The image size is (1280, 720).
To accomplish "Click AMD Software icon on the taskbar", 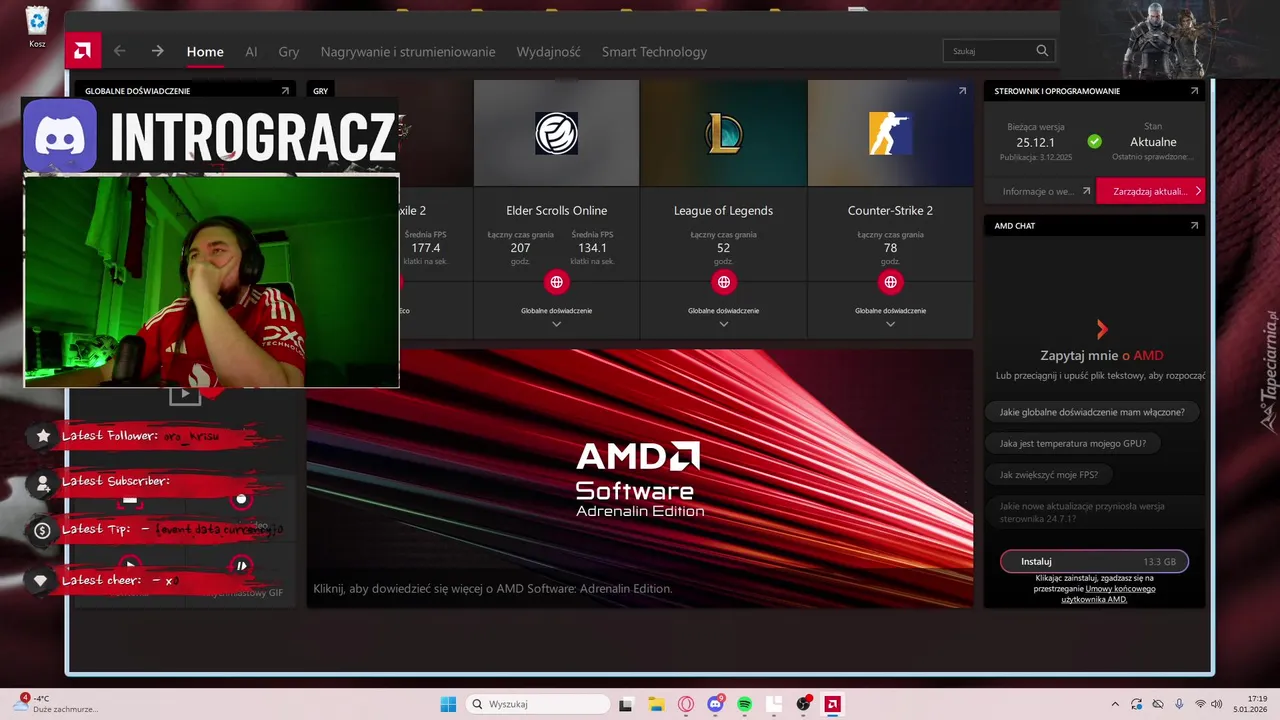I will (x=831, y=704).
